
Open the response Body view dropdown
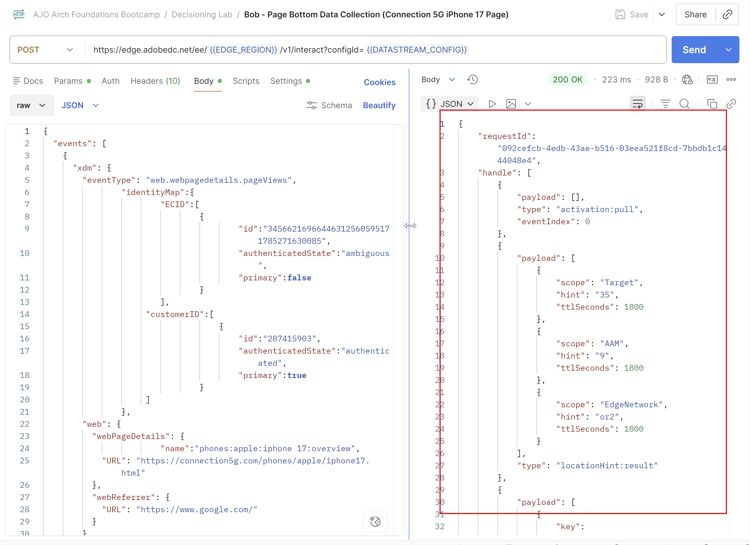[438, 79]
